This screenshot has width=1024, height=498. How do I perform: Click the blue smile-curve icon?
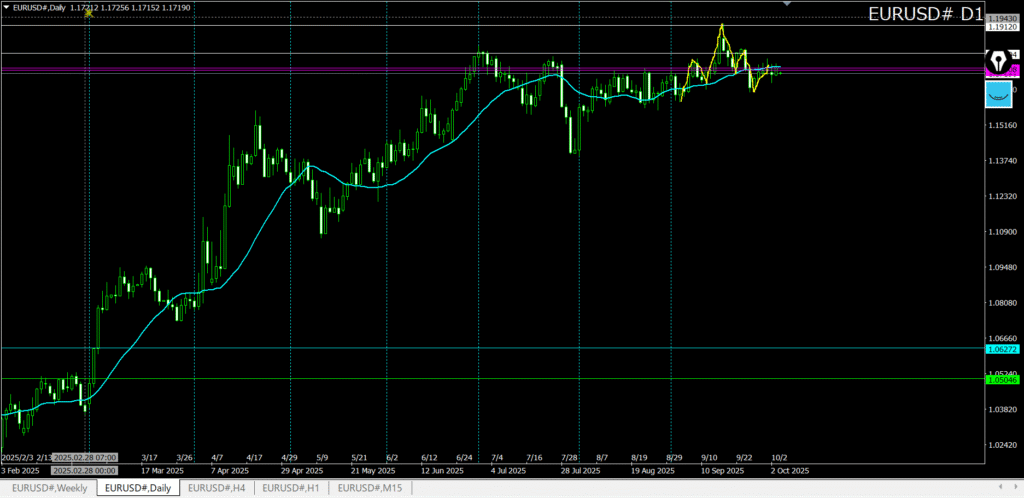pyautogui.click(x=998, y=93)
